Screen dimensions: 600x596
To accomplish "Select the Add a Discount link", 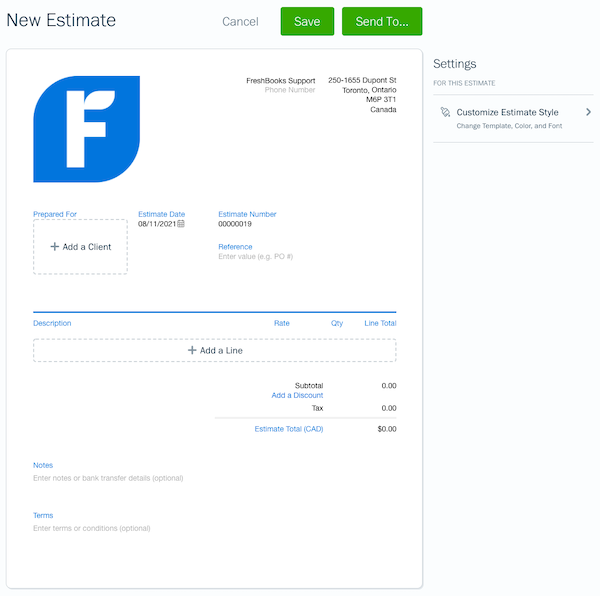I will click(297, 396).
